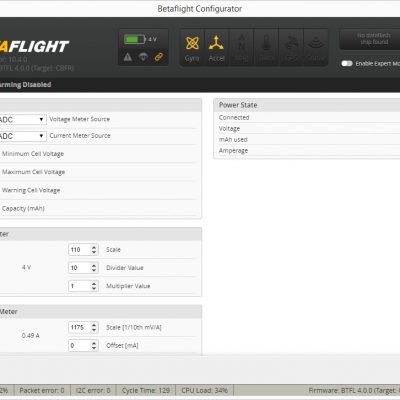Increase the Multiplier Value stepper

click(x=94, y=284)
